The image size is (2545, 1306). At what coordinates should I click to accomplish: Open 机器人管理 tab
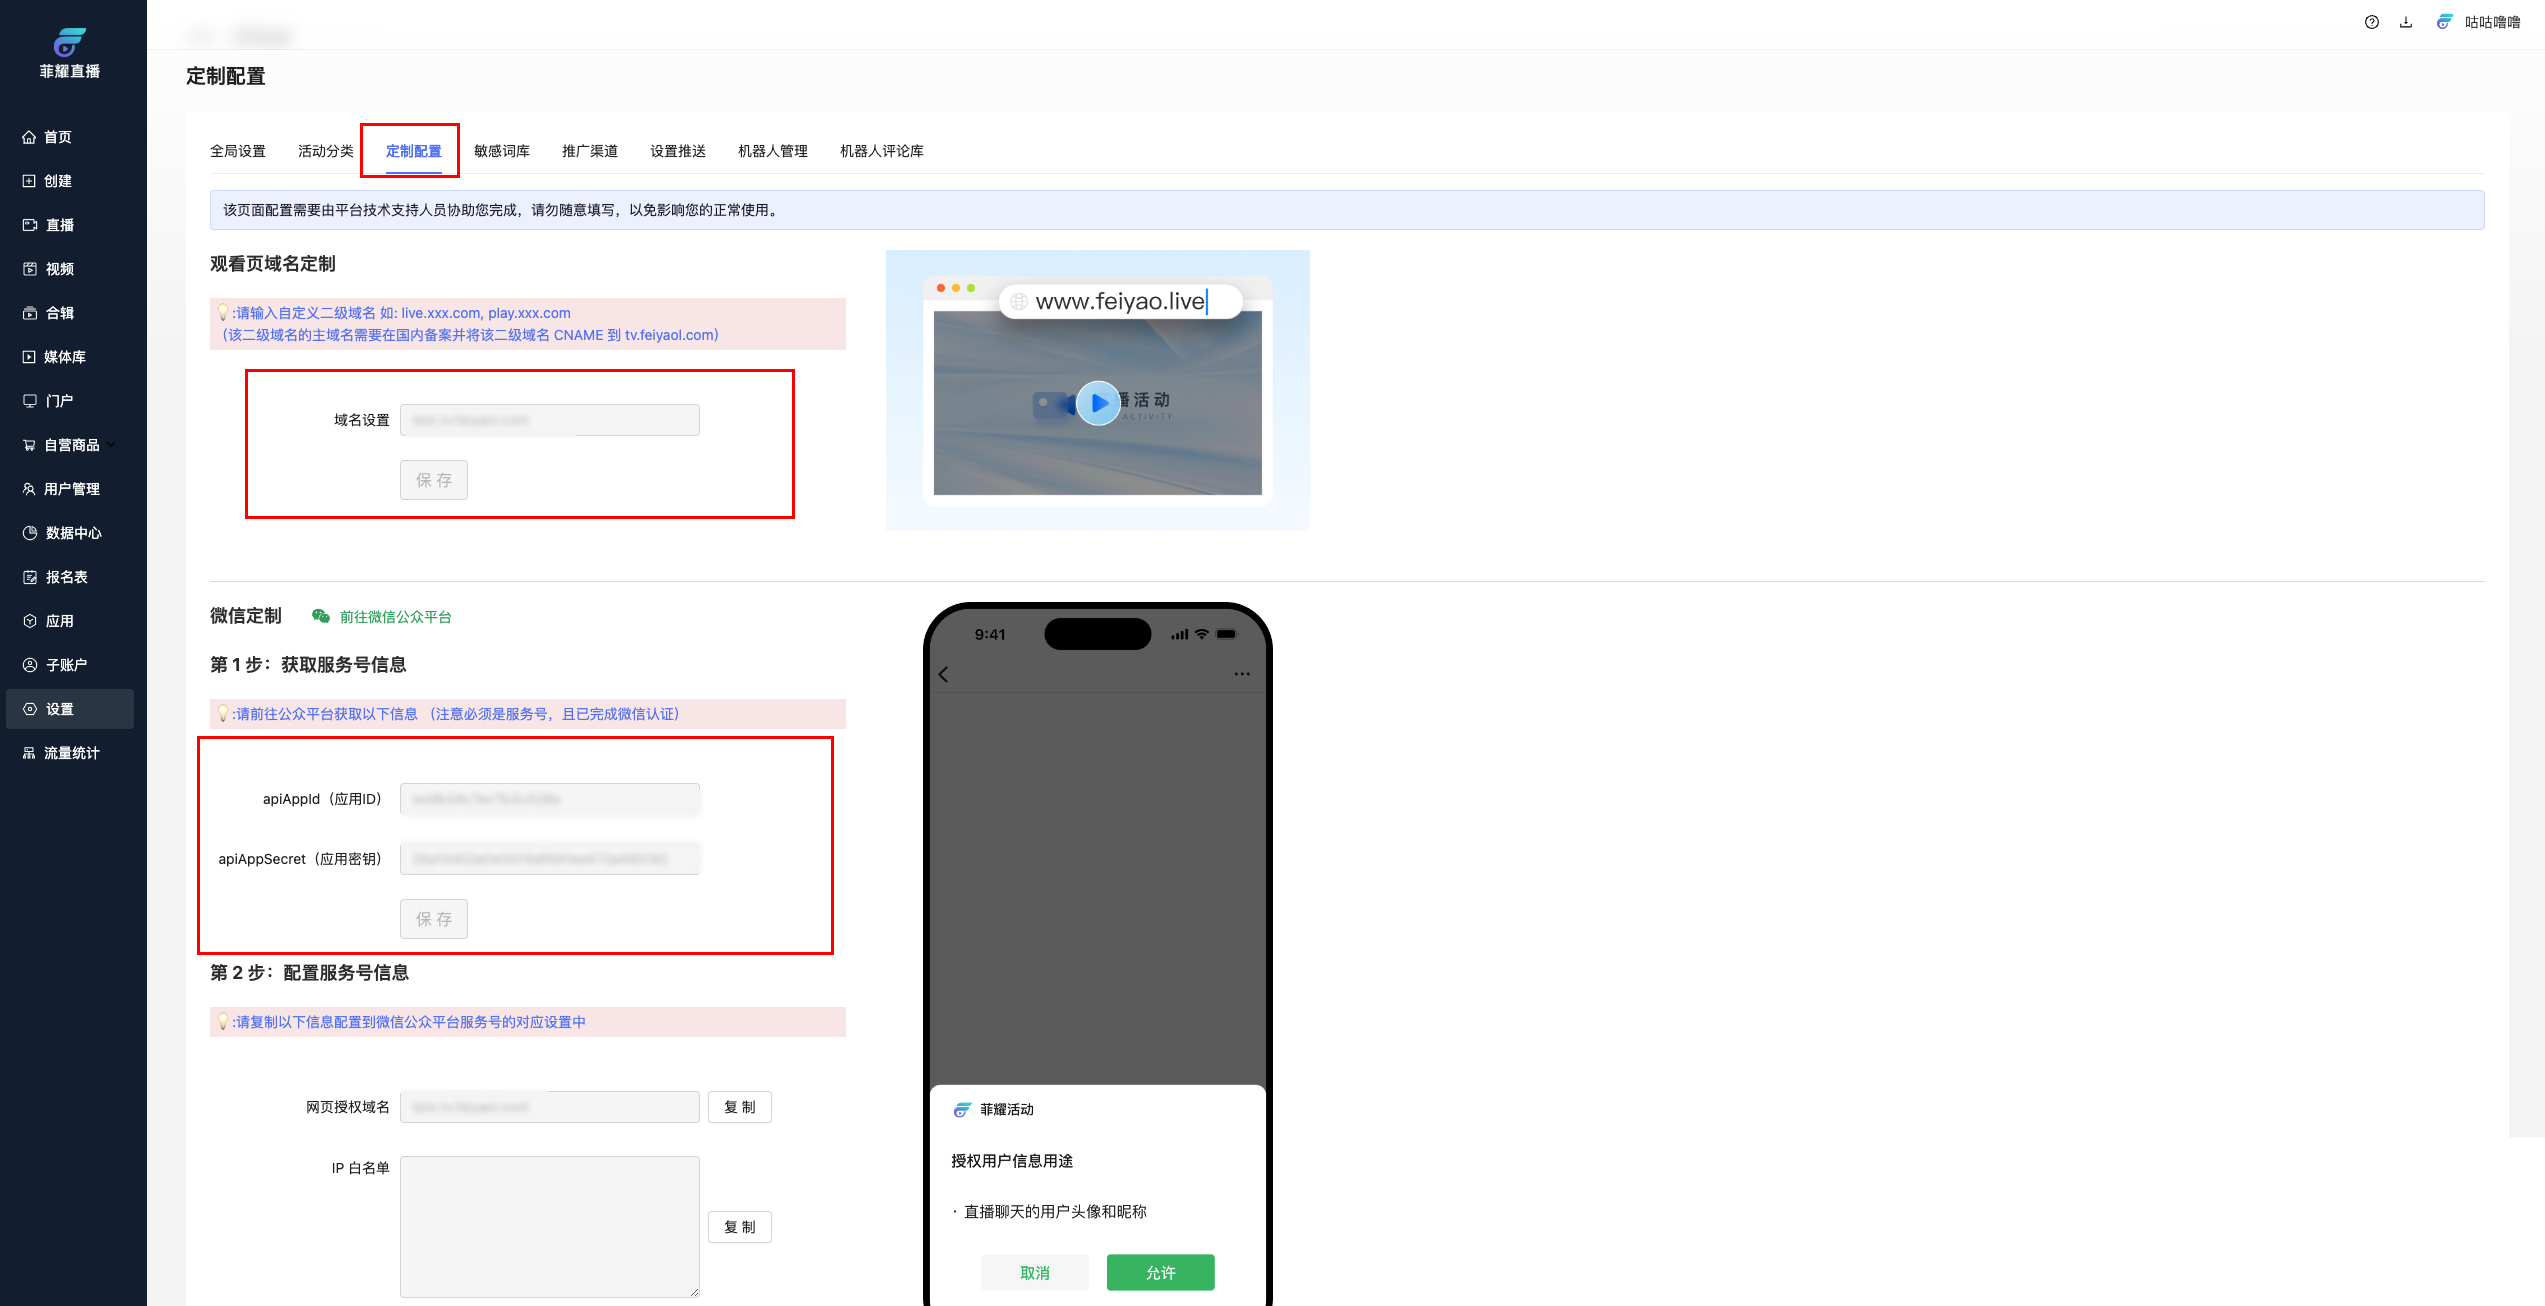click(x=772, y=151)
